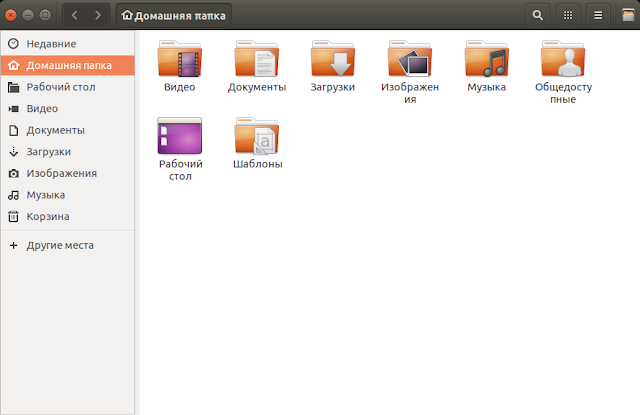Select Загрузки in the sidebar
The width and height of the screenshot is (640, 415).
point(68,152)
